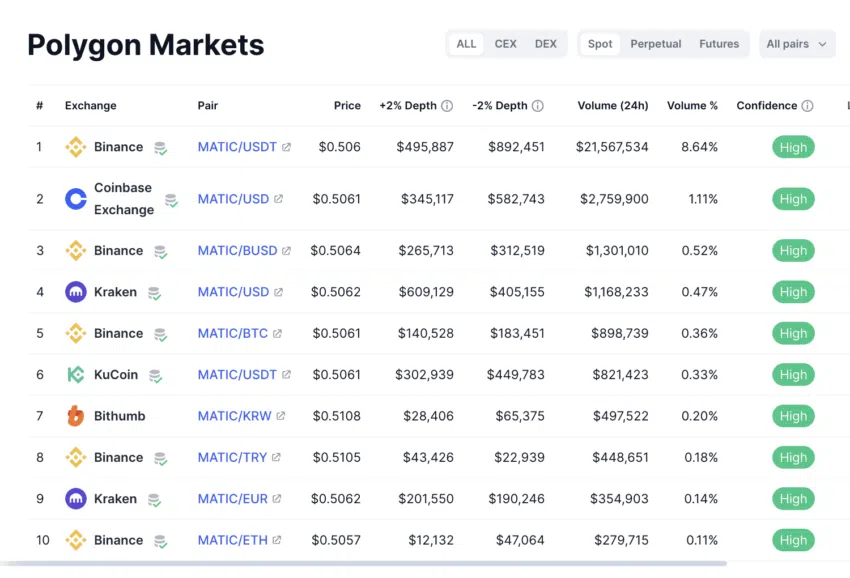Select the ALL exchange filter

[466, 44]
